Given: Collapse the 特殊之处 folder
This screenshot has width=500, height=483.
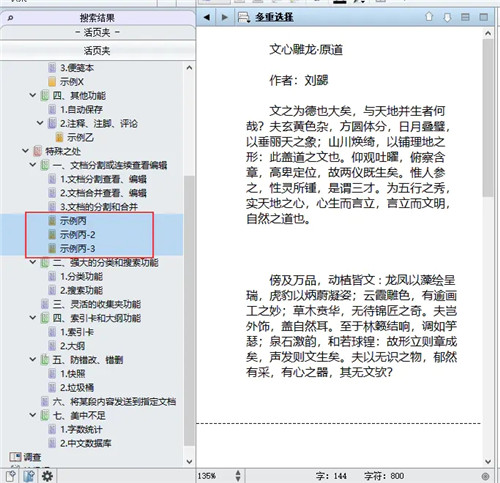Looking at the screenshot, I should point(25,151).
